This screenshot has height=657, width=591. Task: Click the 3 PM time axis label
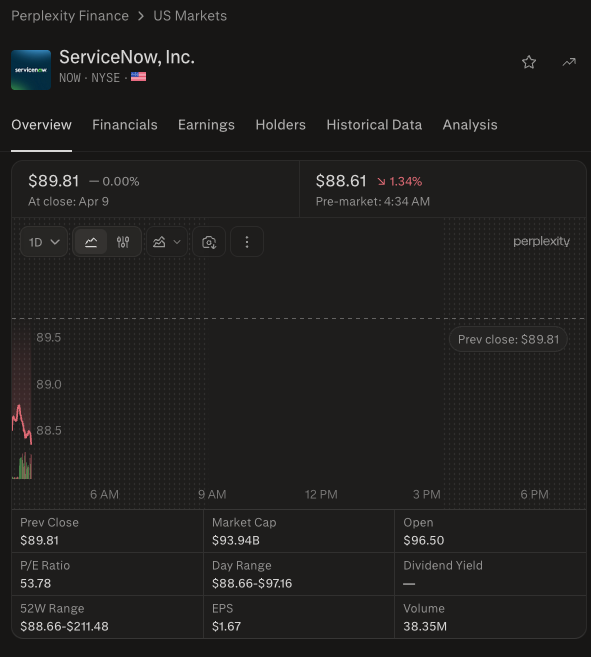[427, 494]
